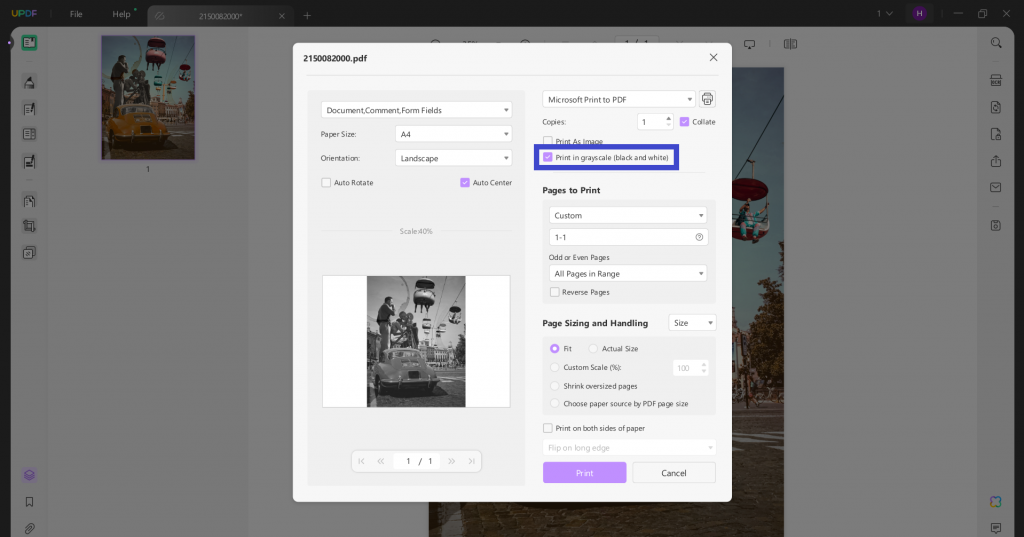Select page 1 thumbnail in sidebar
Viewport: 1024px width, 537px height.
click(x=148, y=97)
